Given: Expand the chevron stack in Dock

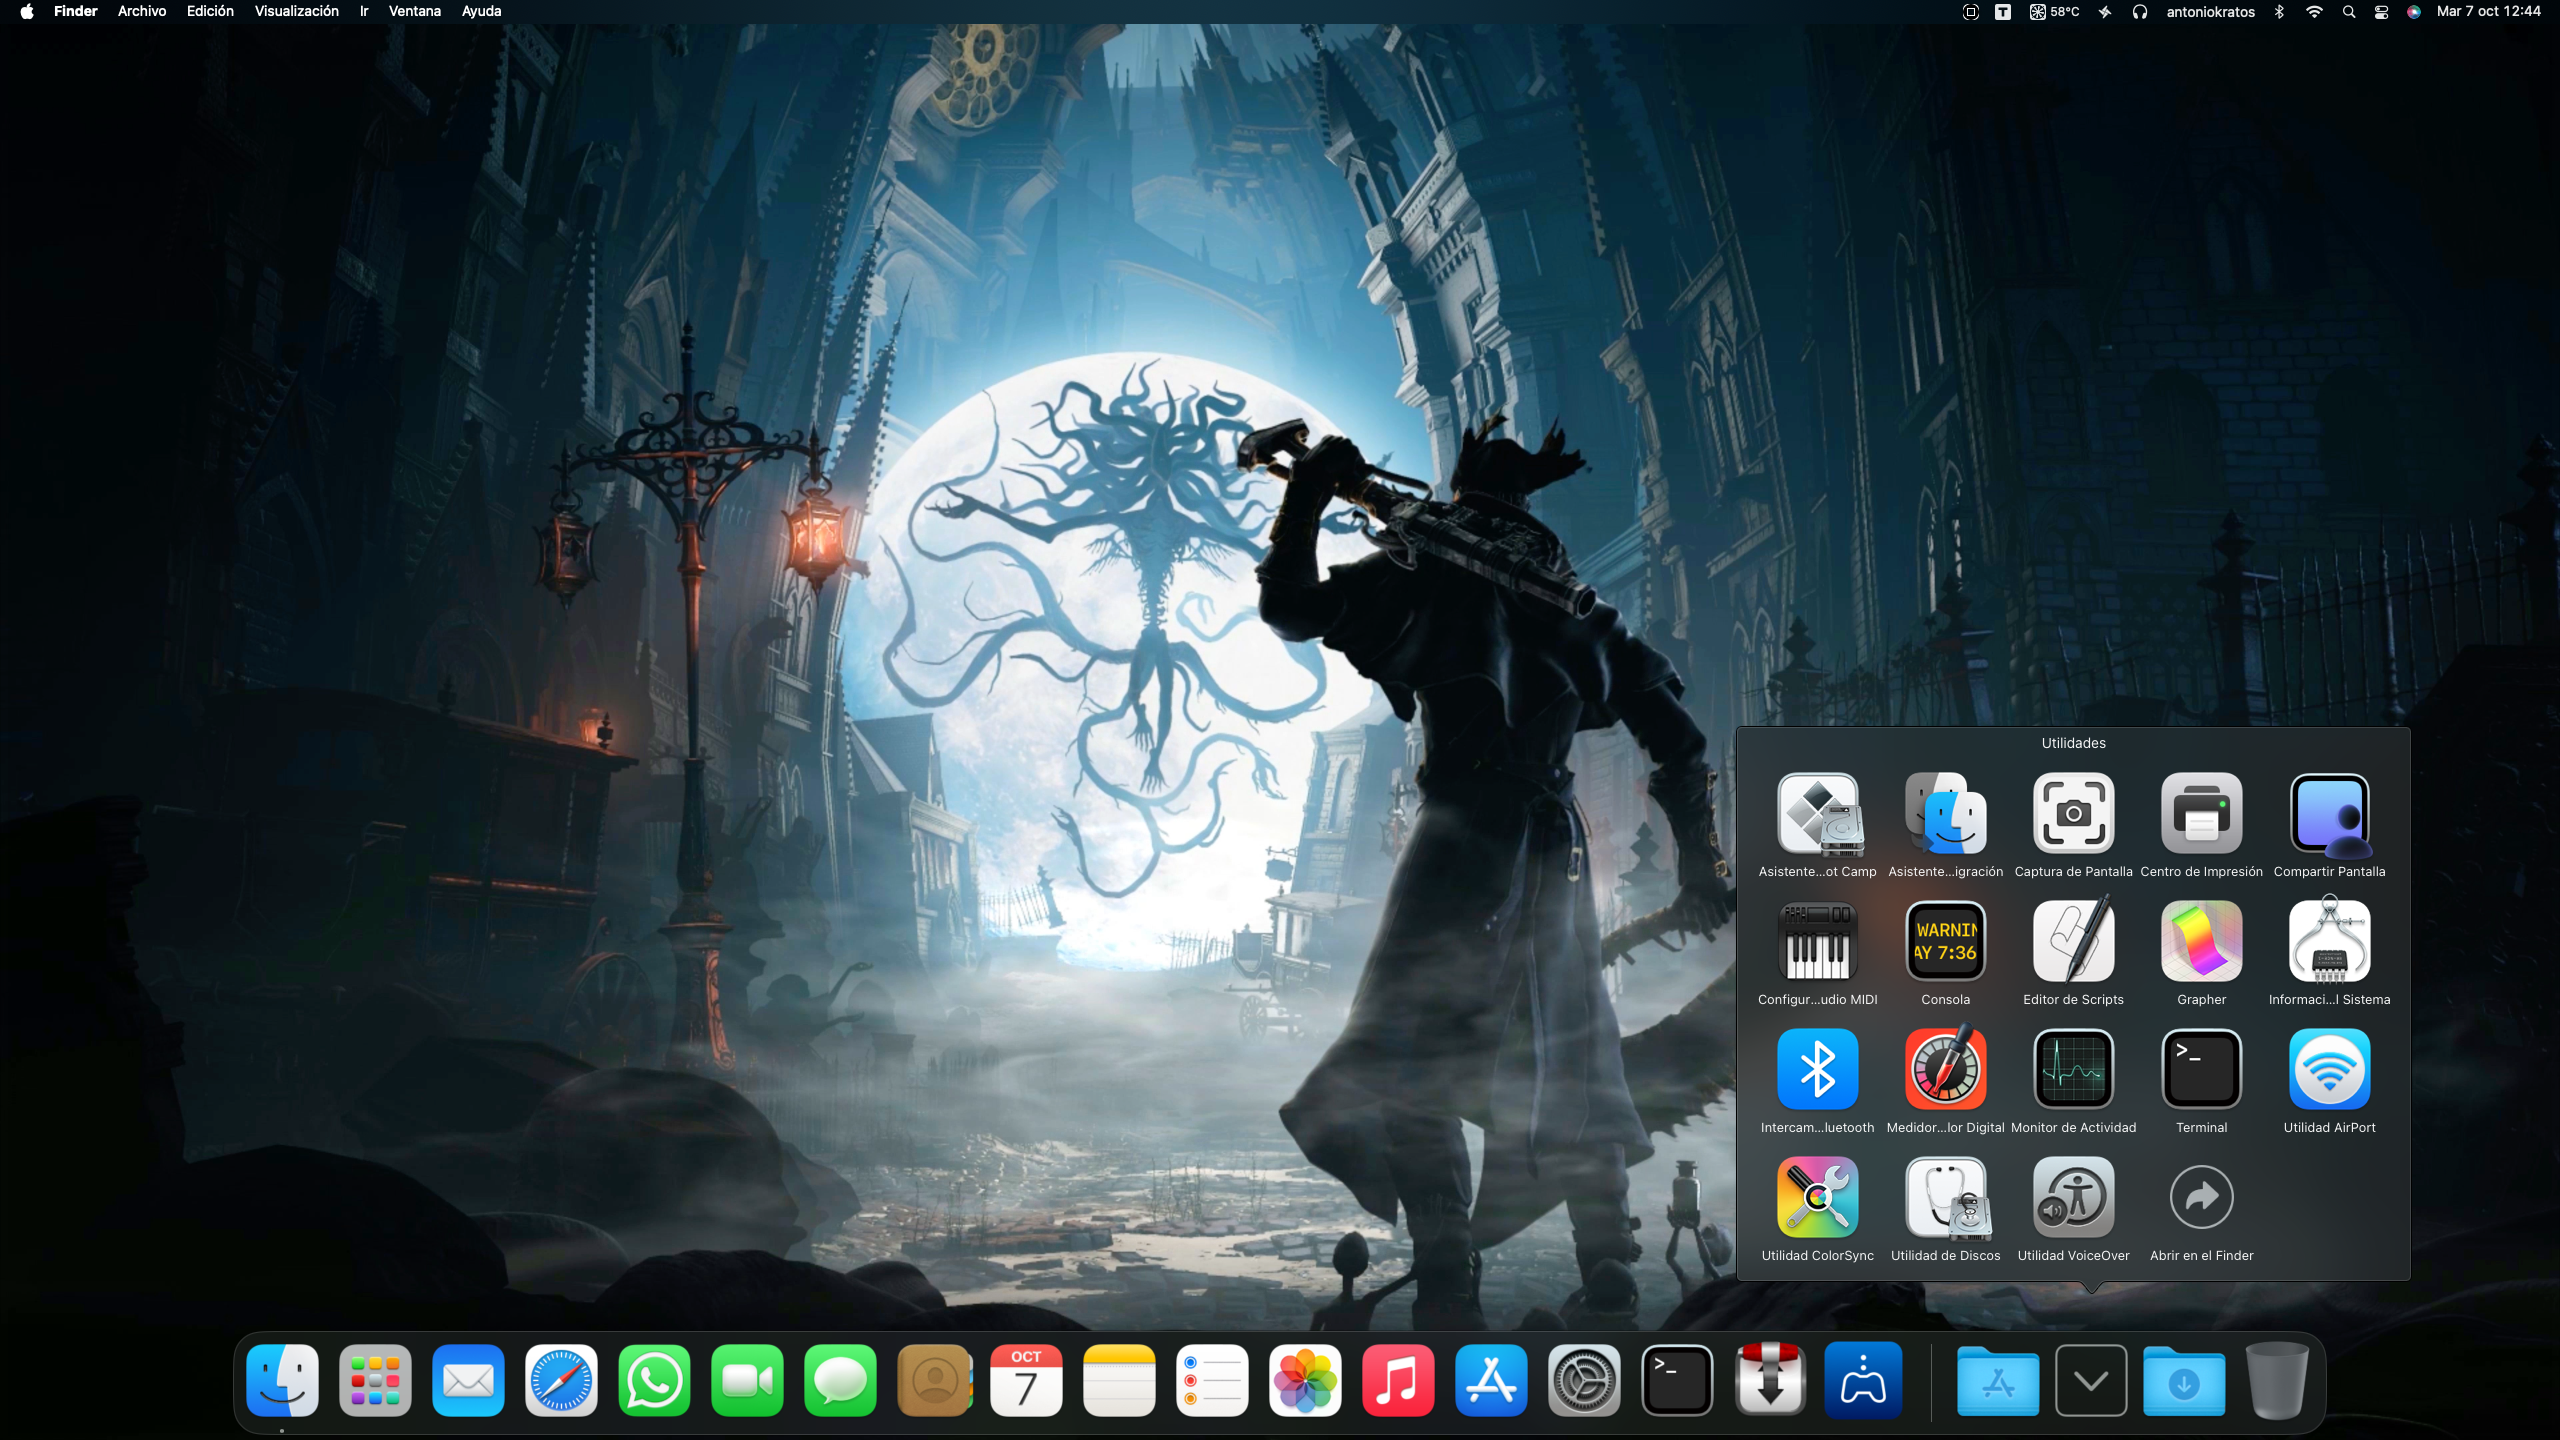Looking at the screenshot, I should [2090, 1381].
